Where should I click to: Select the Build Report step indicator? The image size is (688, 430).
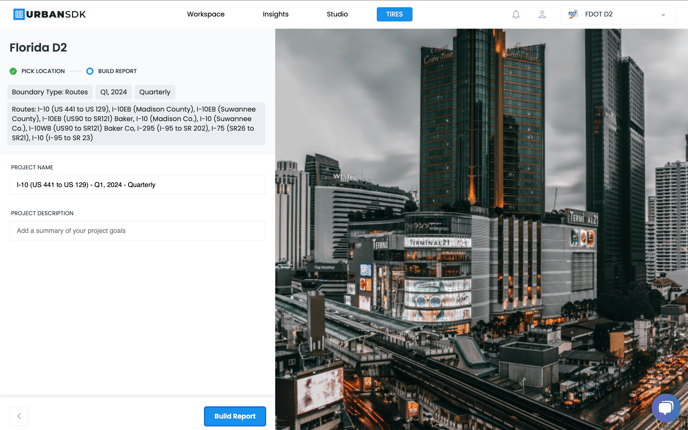click(90, 71)
